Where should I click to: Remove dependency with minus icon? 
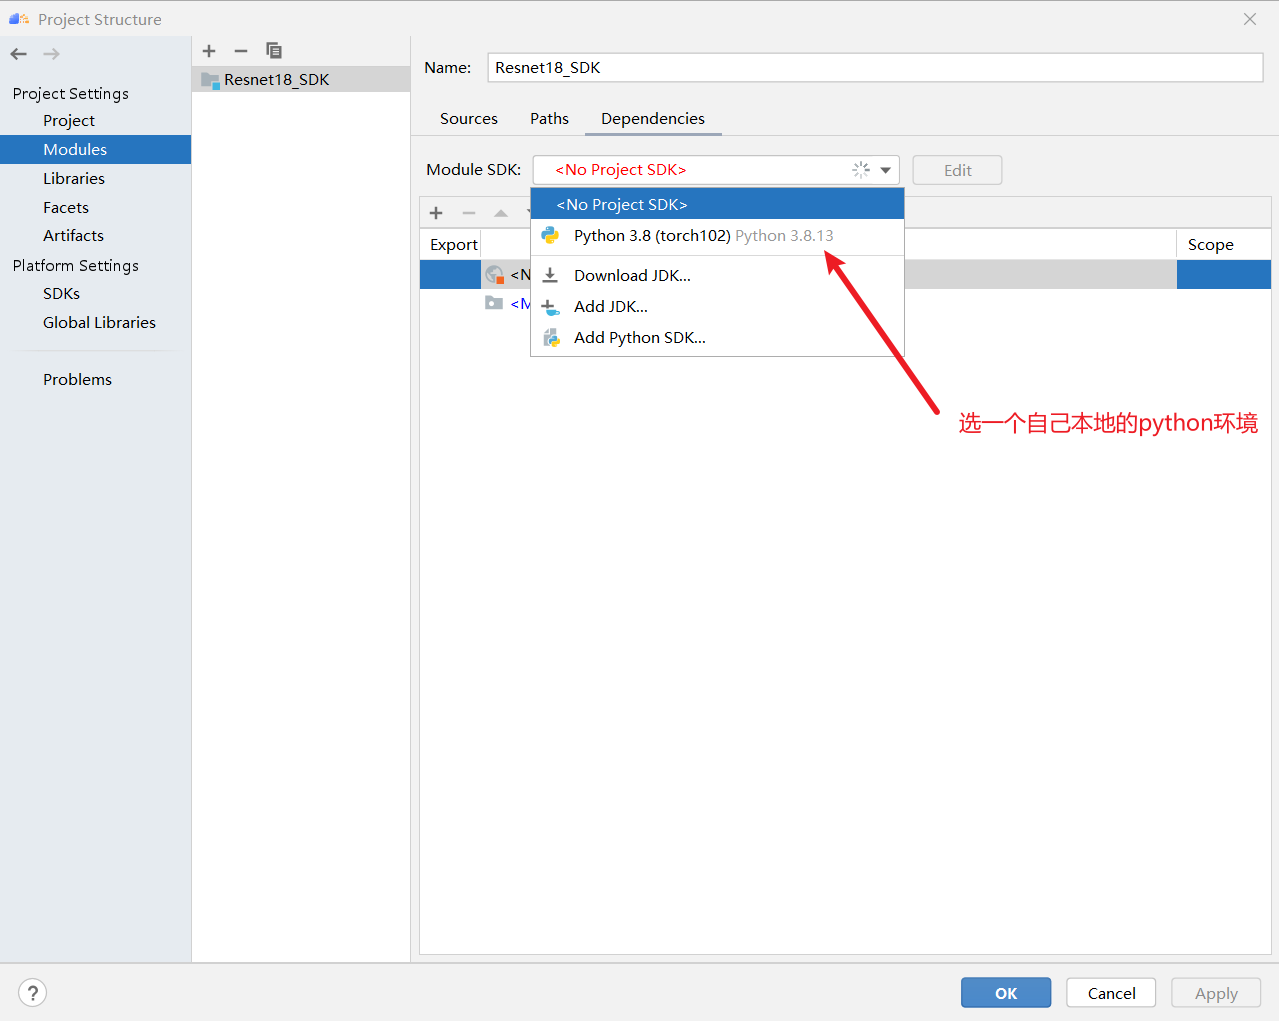469,213
